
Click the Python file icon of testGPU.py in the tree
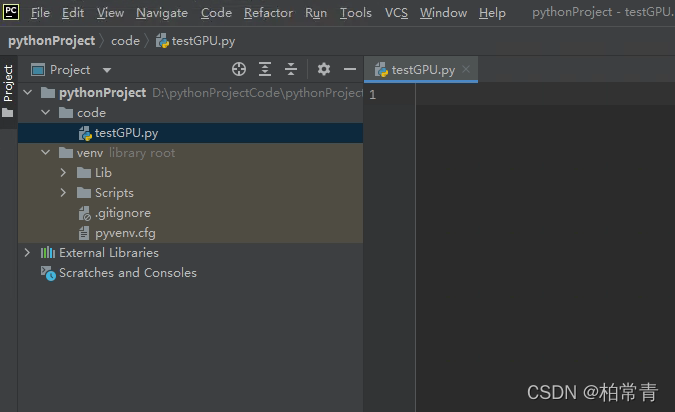(85, 133)
